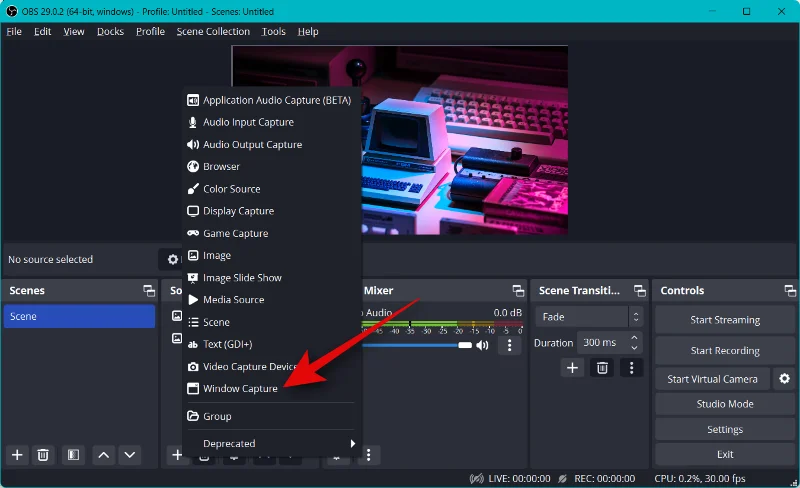Image resolution: width=800 pixels, height=488 pixels.
Task: Open the Tools menu
Action: (273, 32)
